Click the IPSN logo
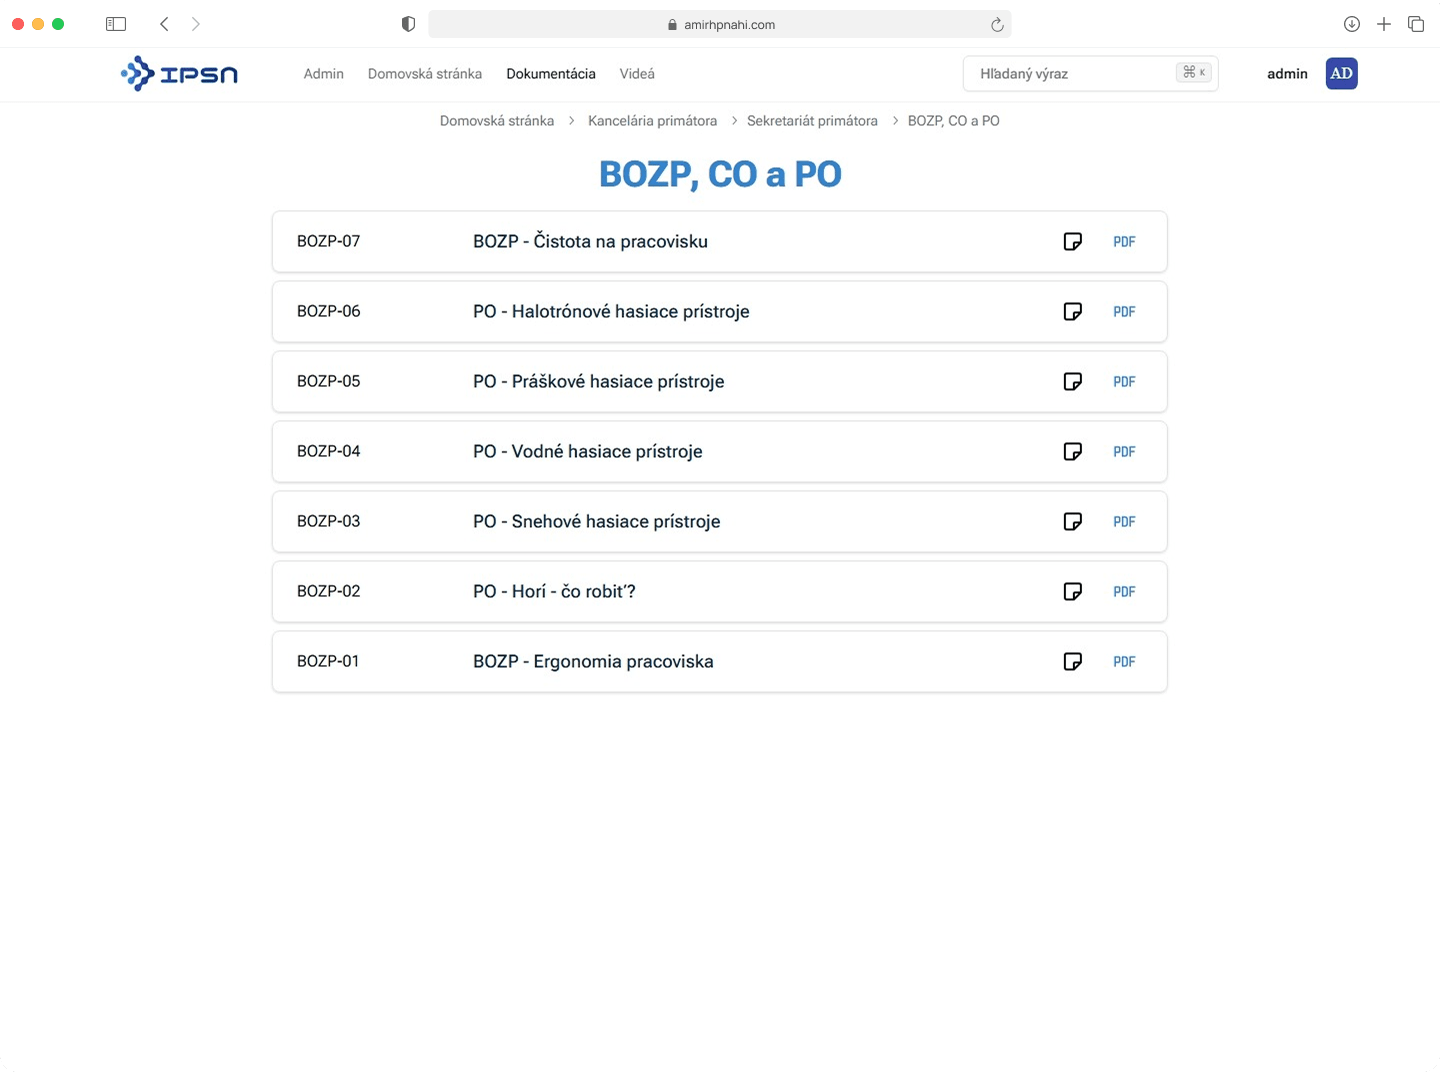Viewport: 1440px width, 1072px height. [x=179, y=73]
